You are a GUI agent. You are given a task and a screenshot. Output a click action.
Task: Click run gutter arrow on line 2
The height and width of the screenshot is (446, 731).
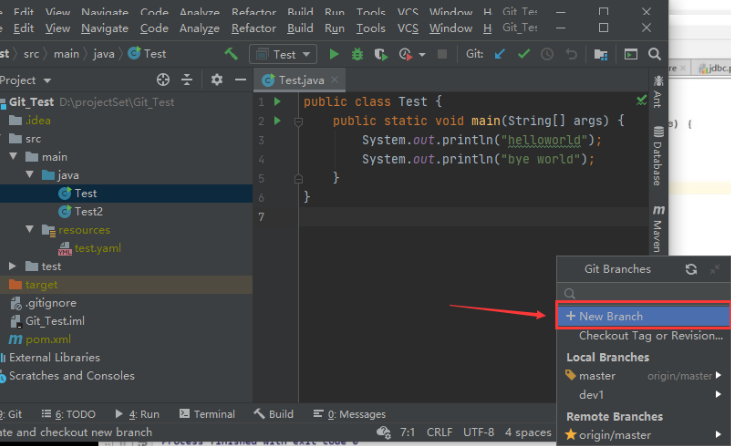point(277,121)
